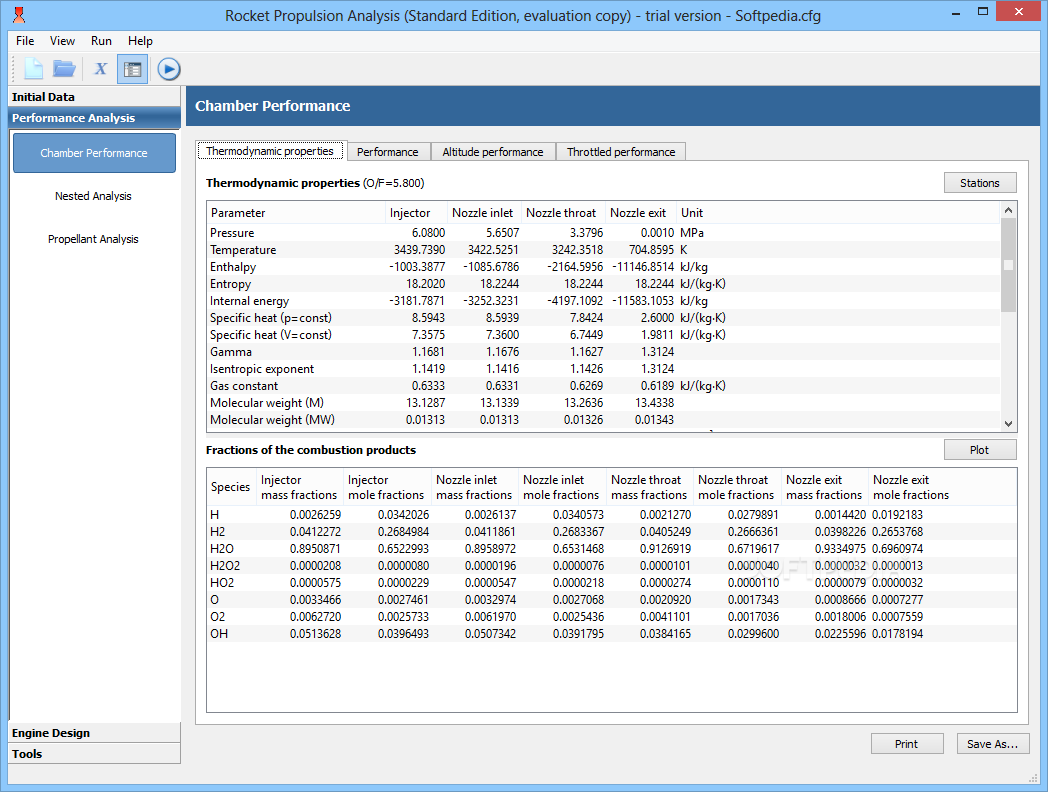Expand the Tools section

click(94, 753)
